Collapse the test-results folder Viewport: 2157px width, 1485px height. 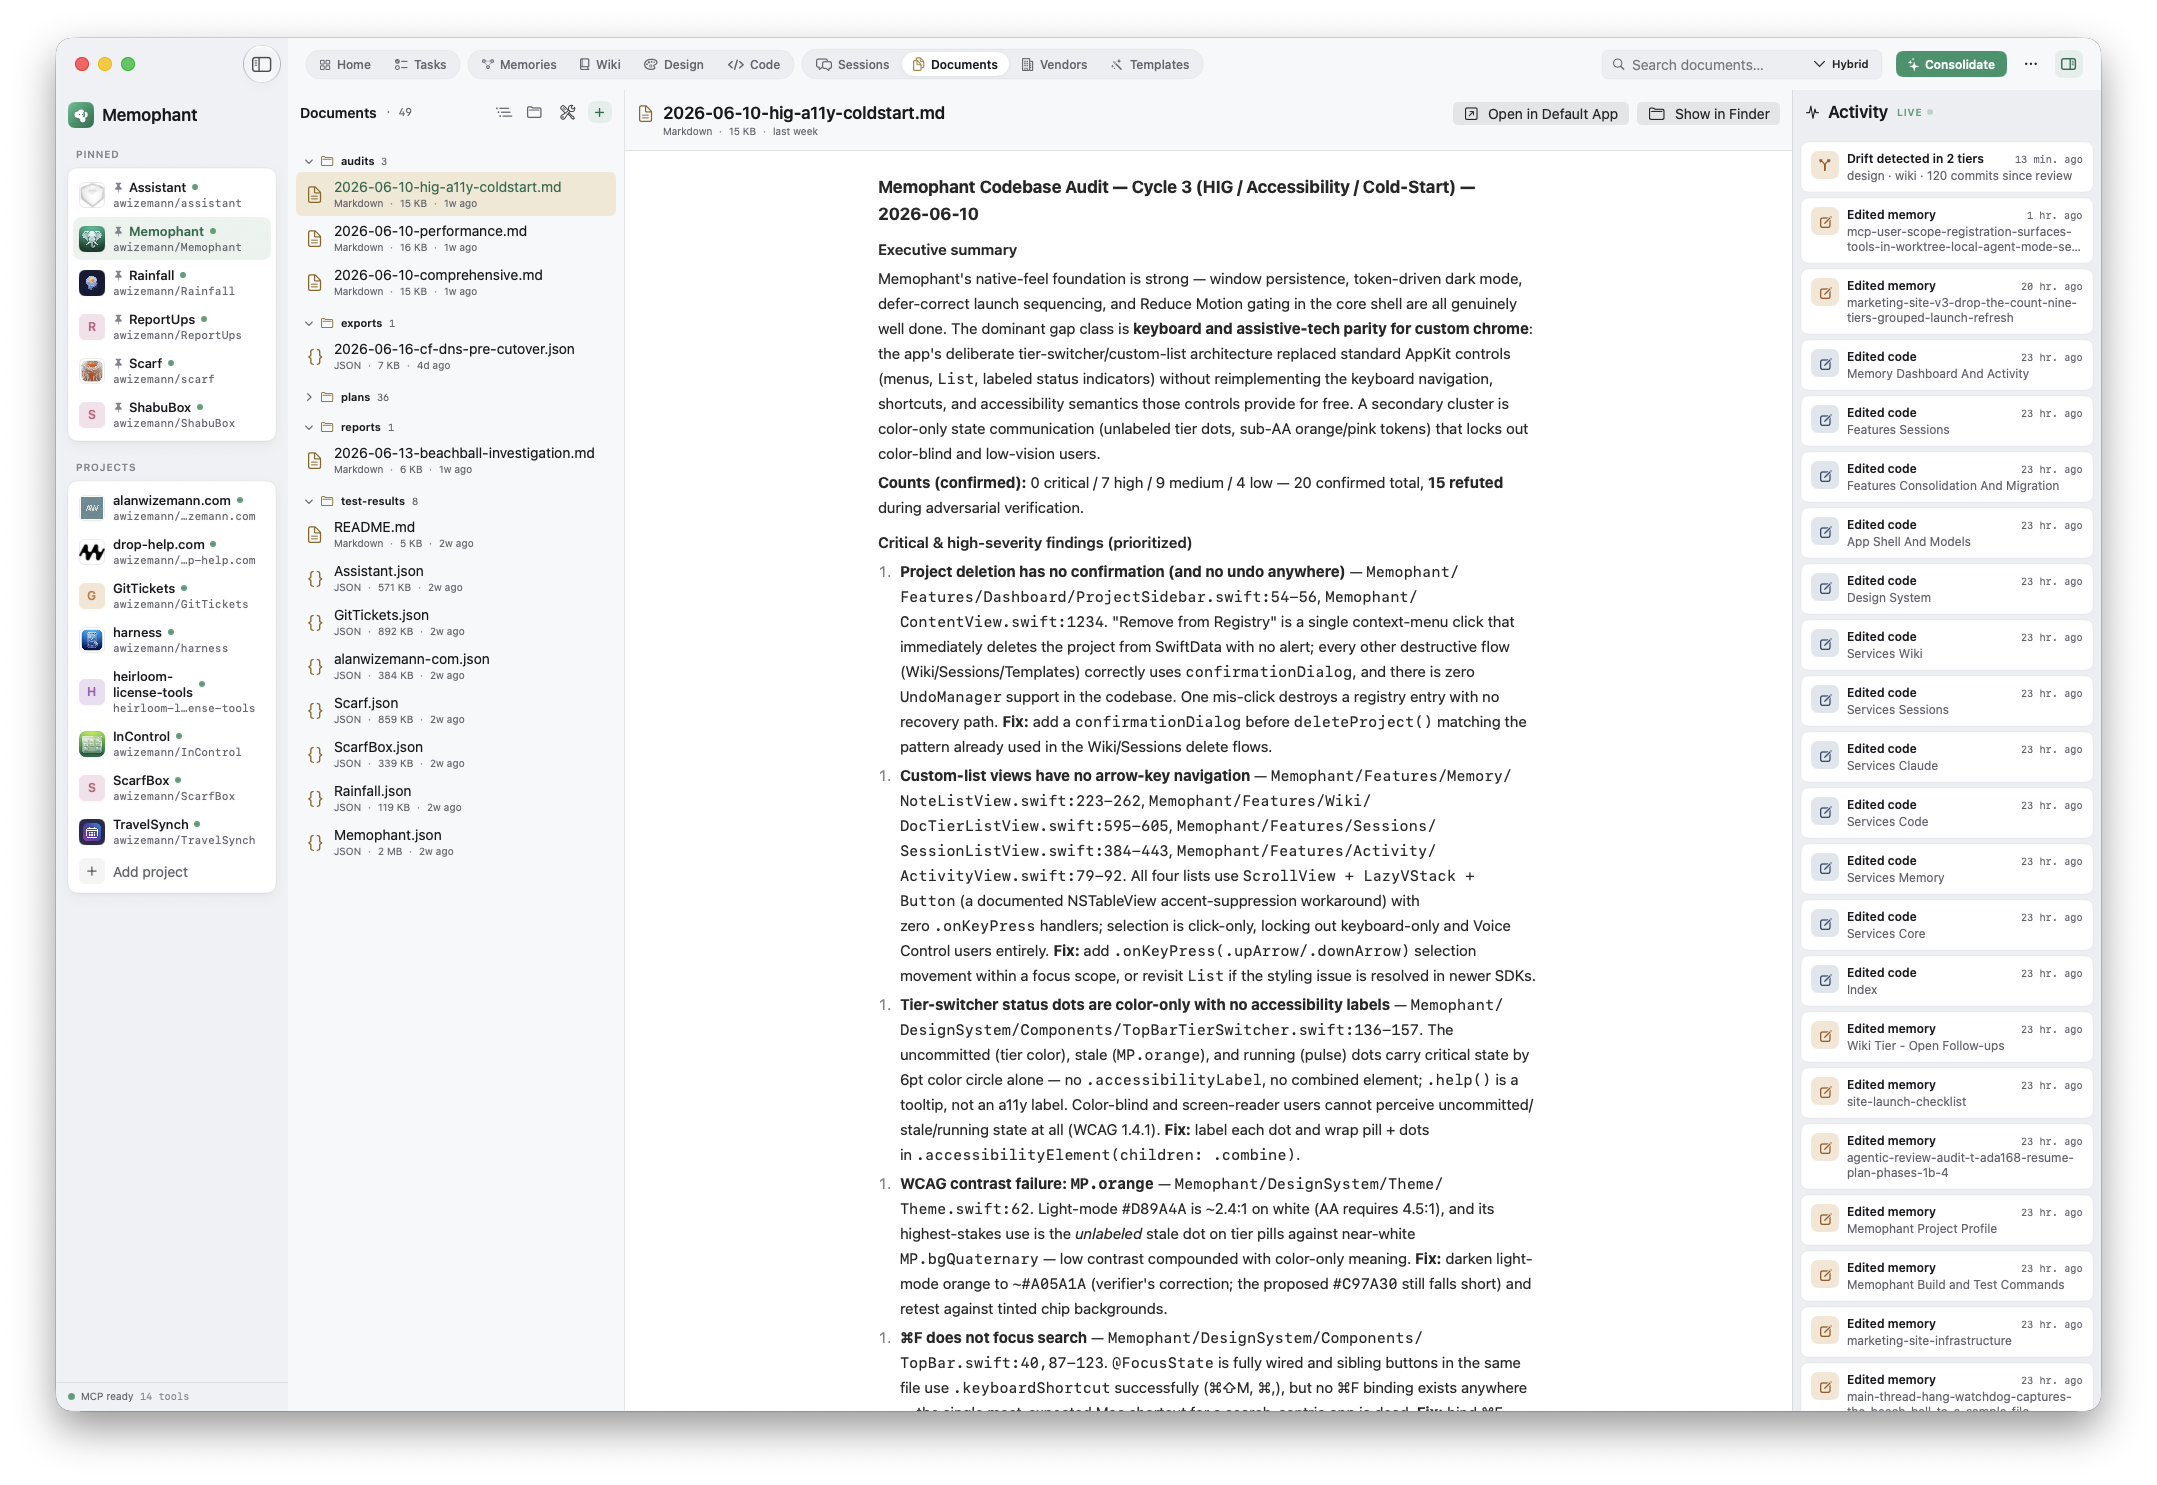(x=309, y=502)
